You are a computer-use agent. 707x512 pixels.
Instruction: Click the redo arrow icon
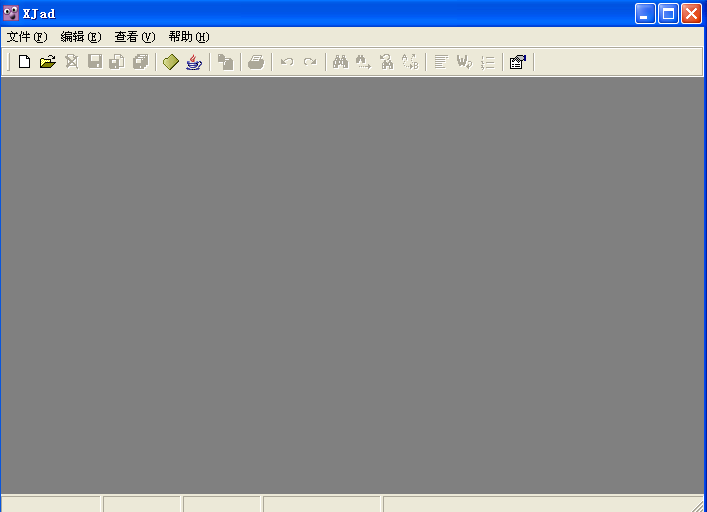310,62
